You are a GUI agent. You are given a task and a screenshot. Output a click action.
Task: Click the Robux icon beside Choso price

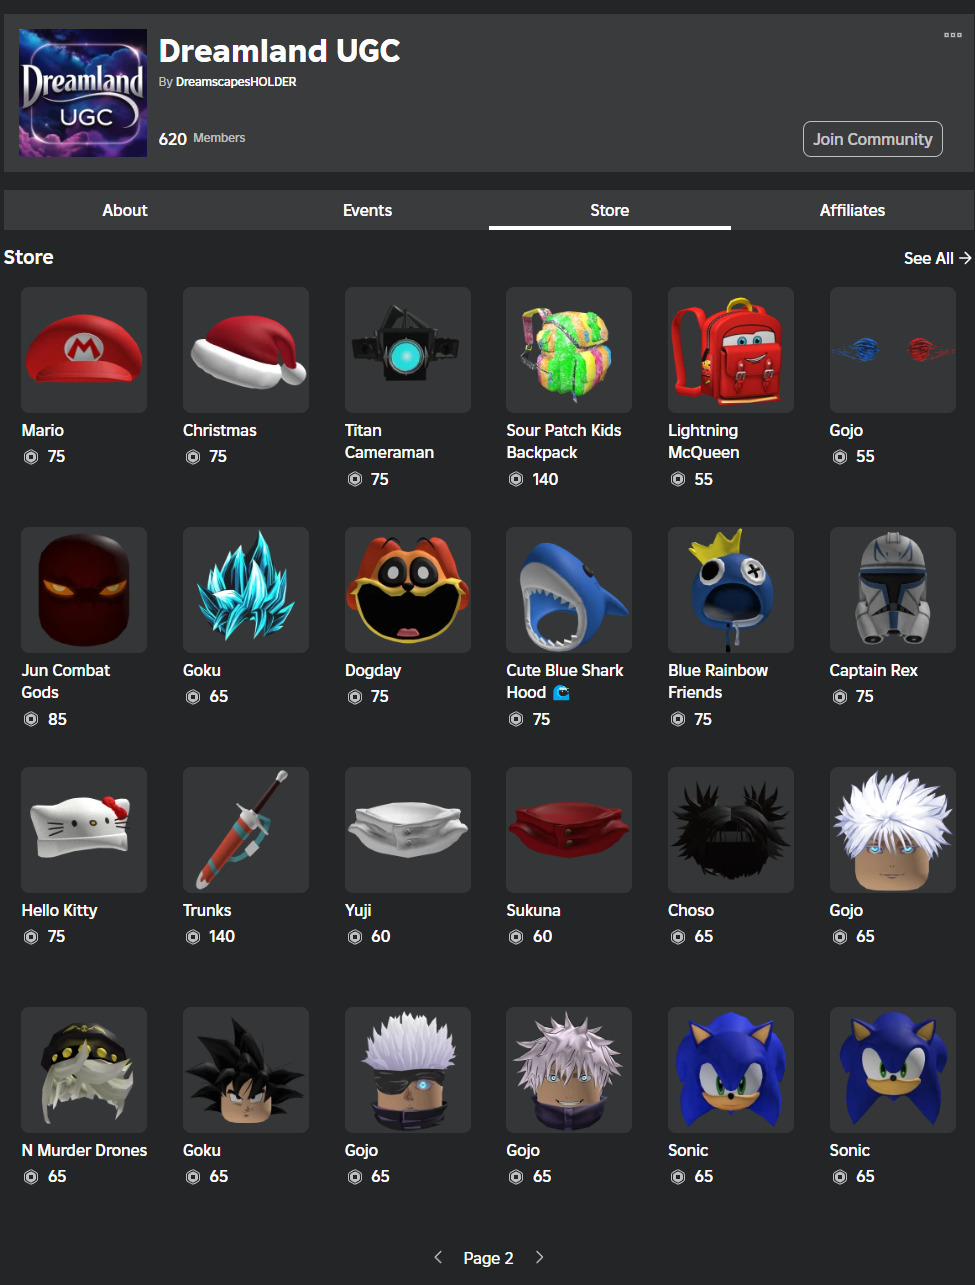[678, 937]
